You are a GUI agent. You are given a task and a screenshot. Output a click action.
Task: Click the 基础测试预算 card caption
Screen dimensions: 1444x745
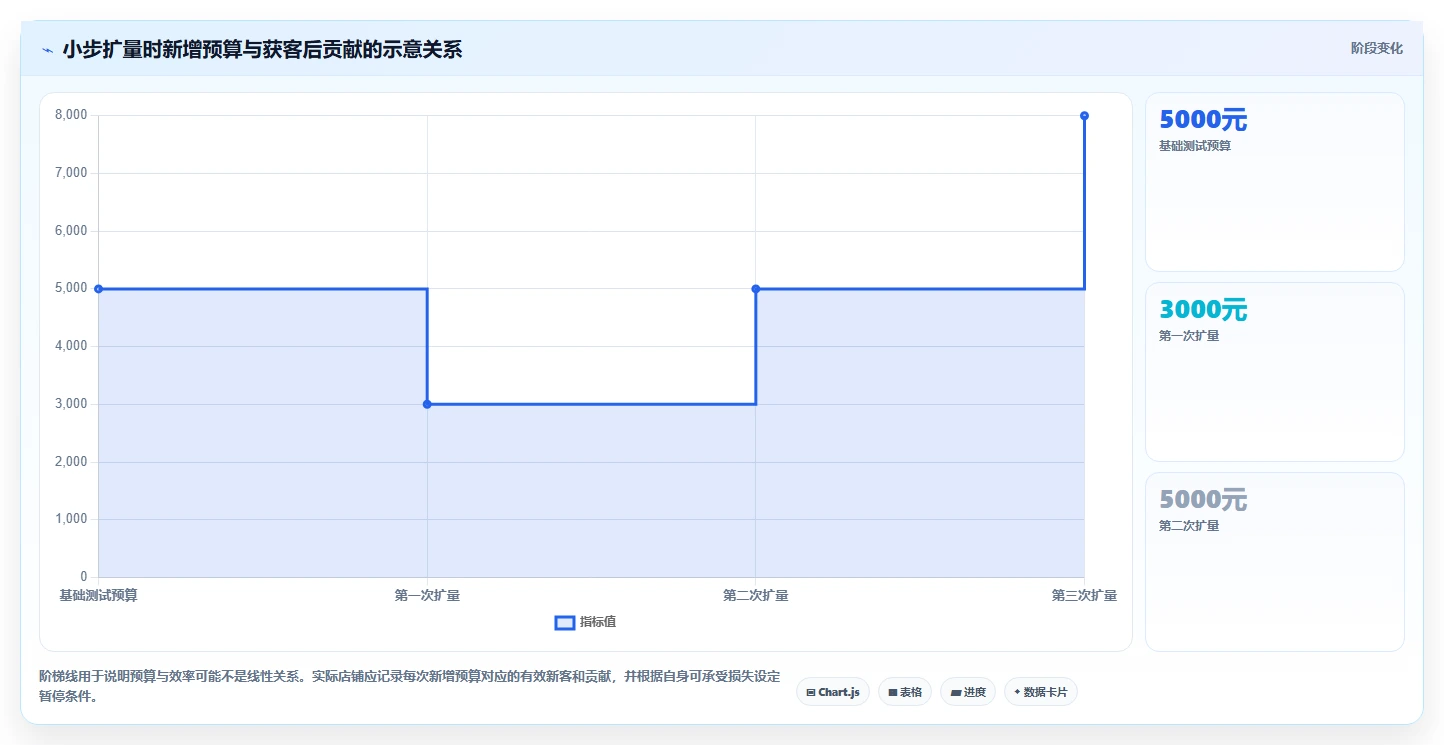[1195, 146]
